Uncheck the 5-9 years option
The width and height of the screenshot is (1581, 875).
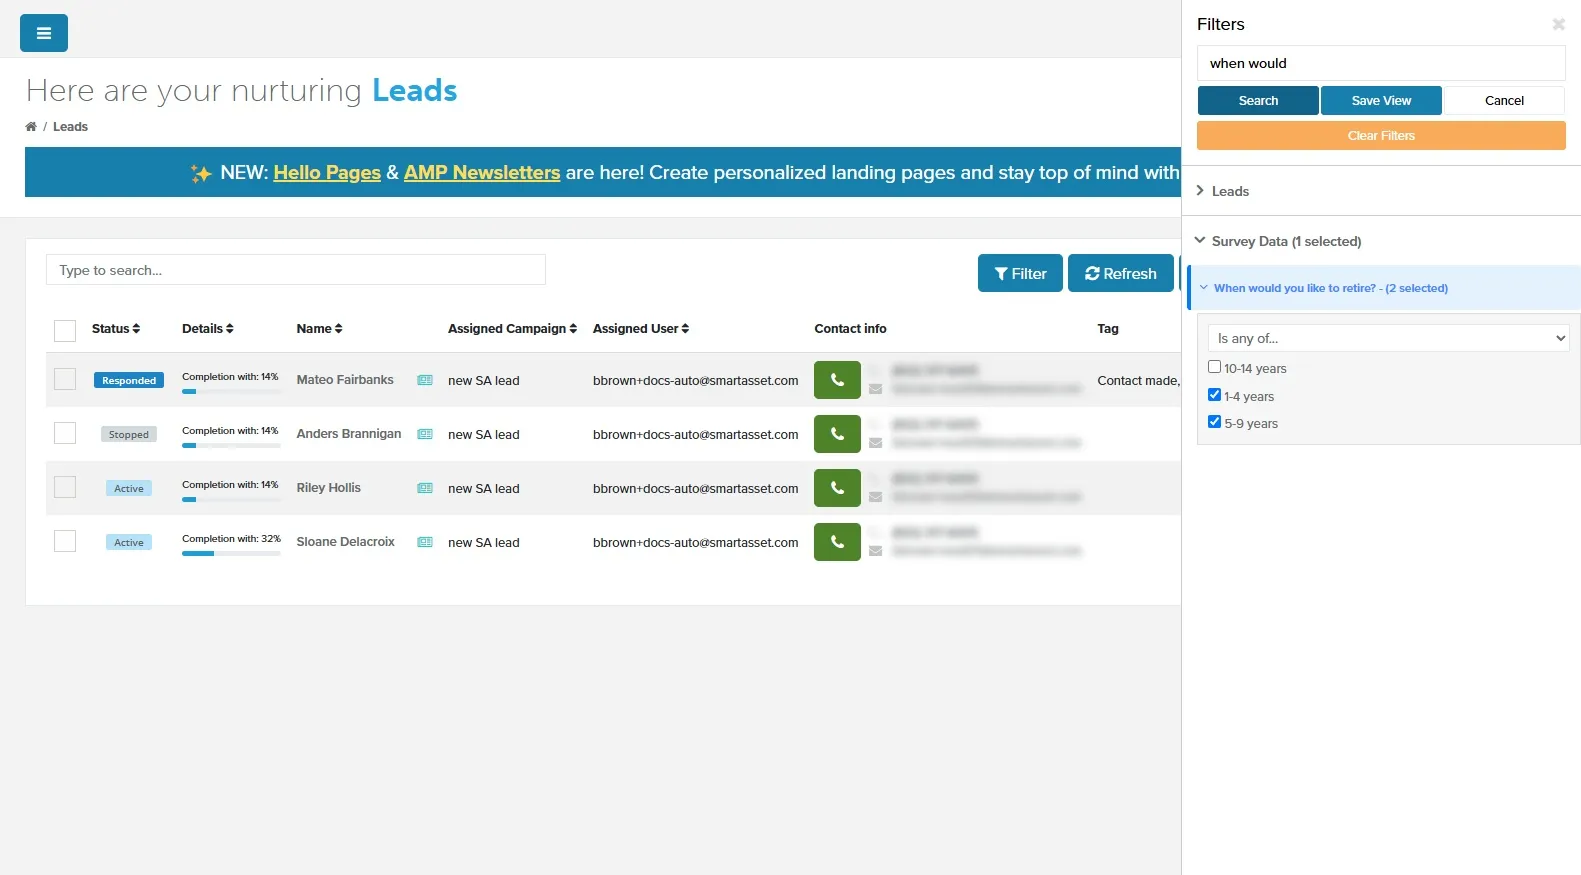click(x=1214, y=422)
